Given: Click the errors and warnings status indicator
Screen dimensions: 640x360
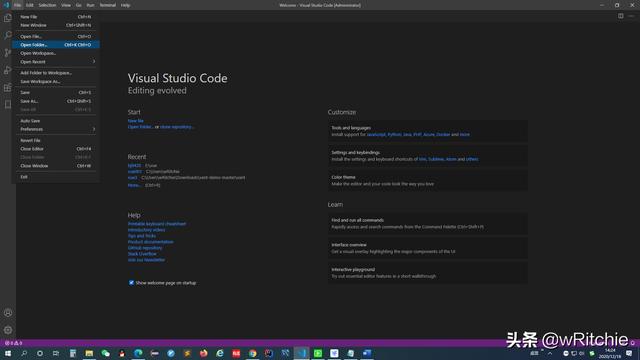Looking at the screenshot, I should point(13,343).
